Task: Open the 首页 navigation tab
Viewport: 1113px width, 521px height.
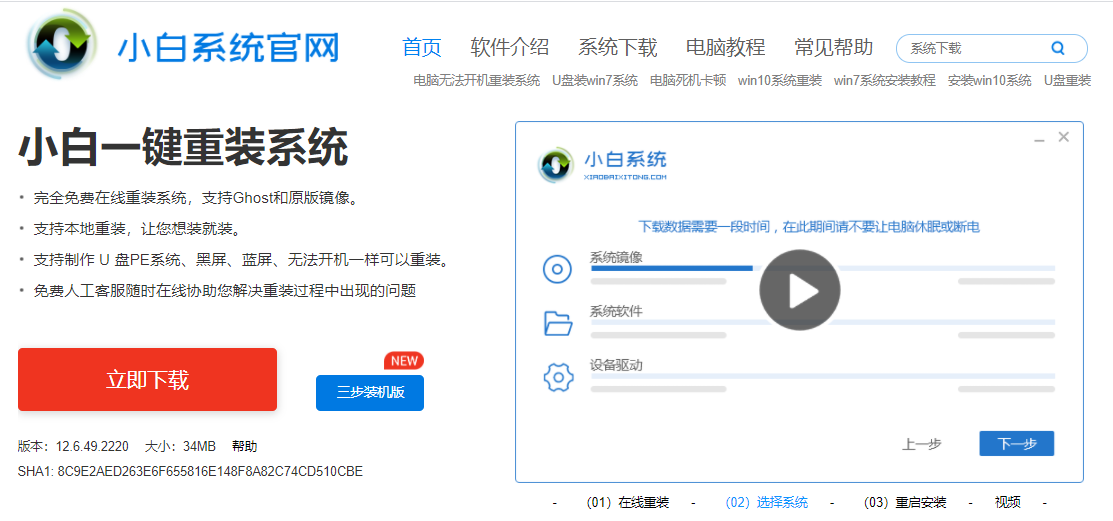Action: coord(421,47)
